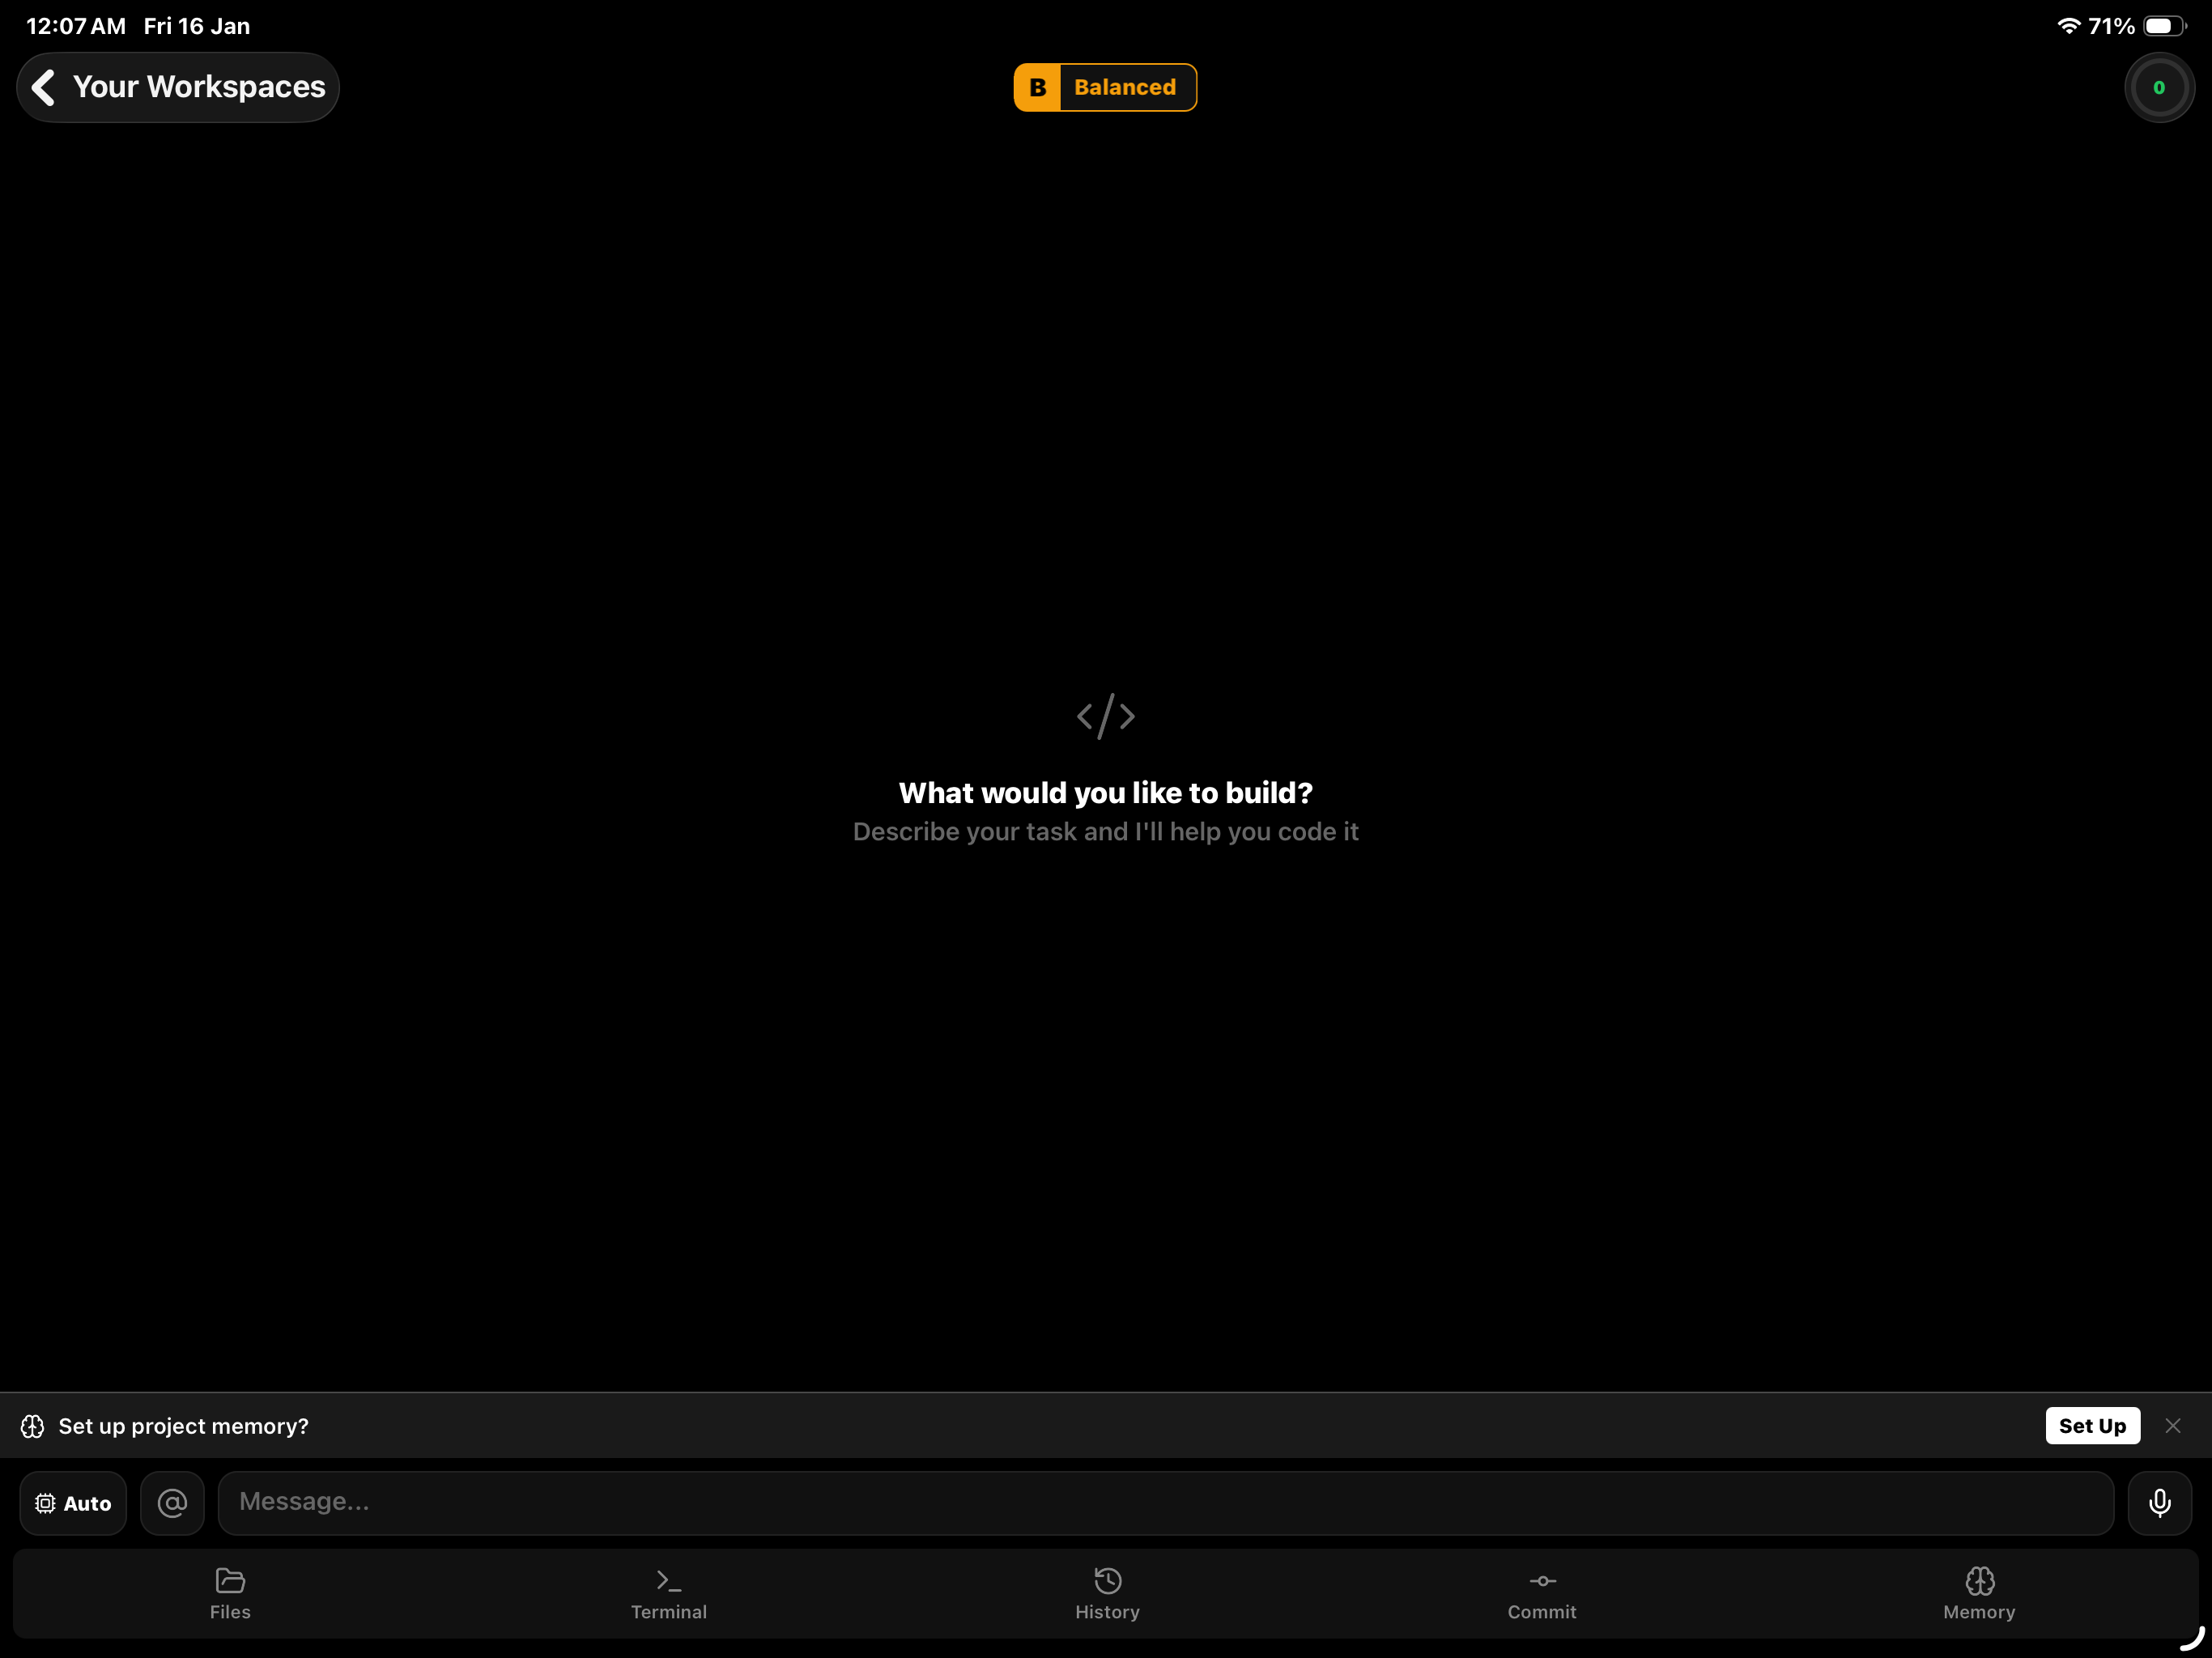Tap the 71% battery percentage
Image resolution: width=2212 pixels, height=1658 pixels.
[2111, 26]
